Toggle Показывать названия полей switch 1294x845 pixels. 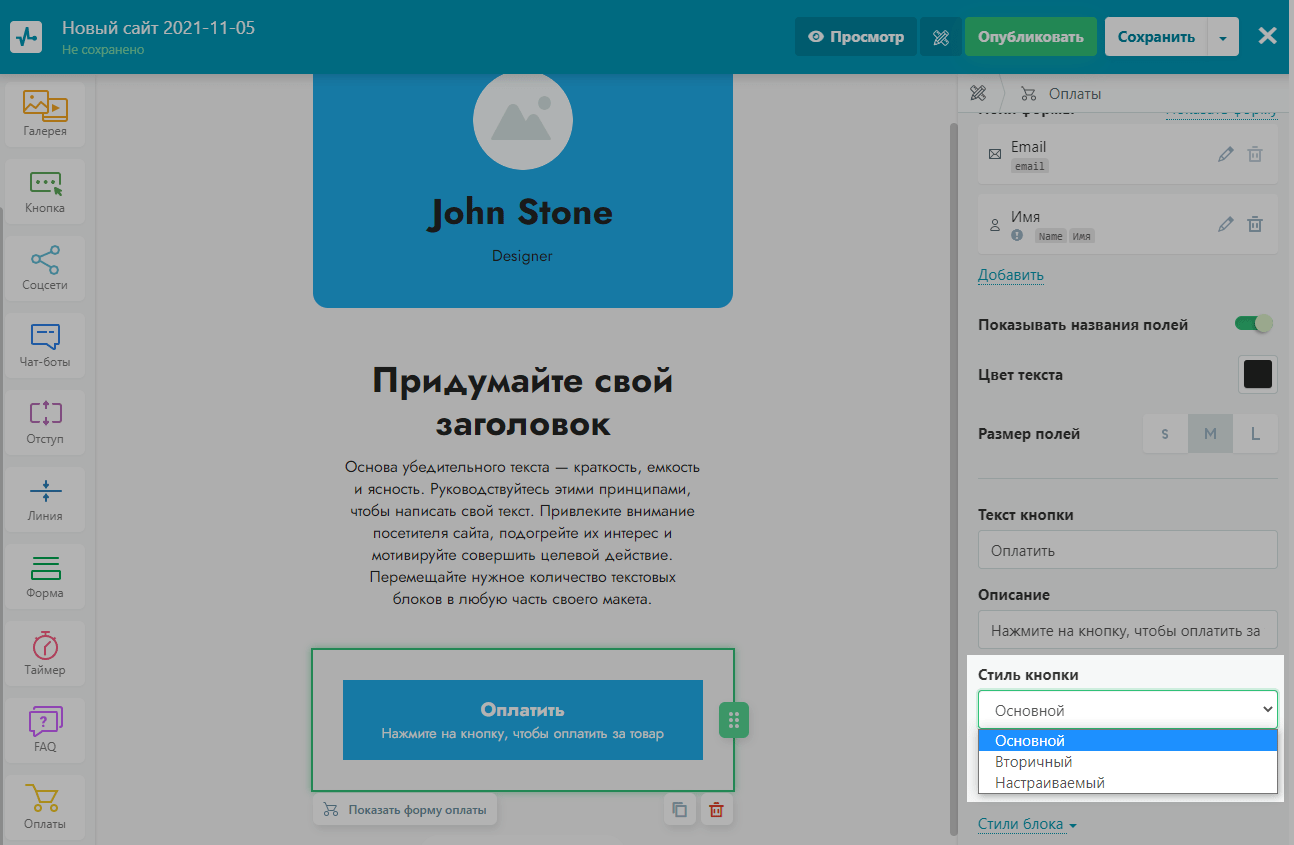[1254, 324]
